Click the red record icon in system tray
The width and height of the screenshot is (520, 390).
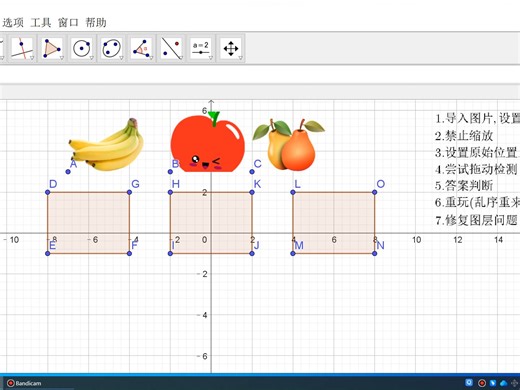(482, 383)
